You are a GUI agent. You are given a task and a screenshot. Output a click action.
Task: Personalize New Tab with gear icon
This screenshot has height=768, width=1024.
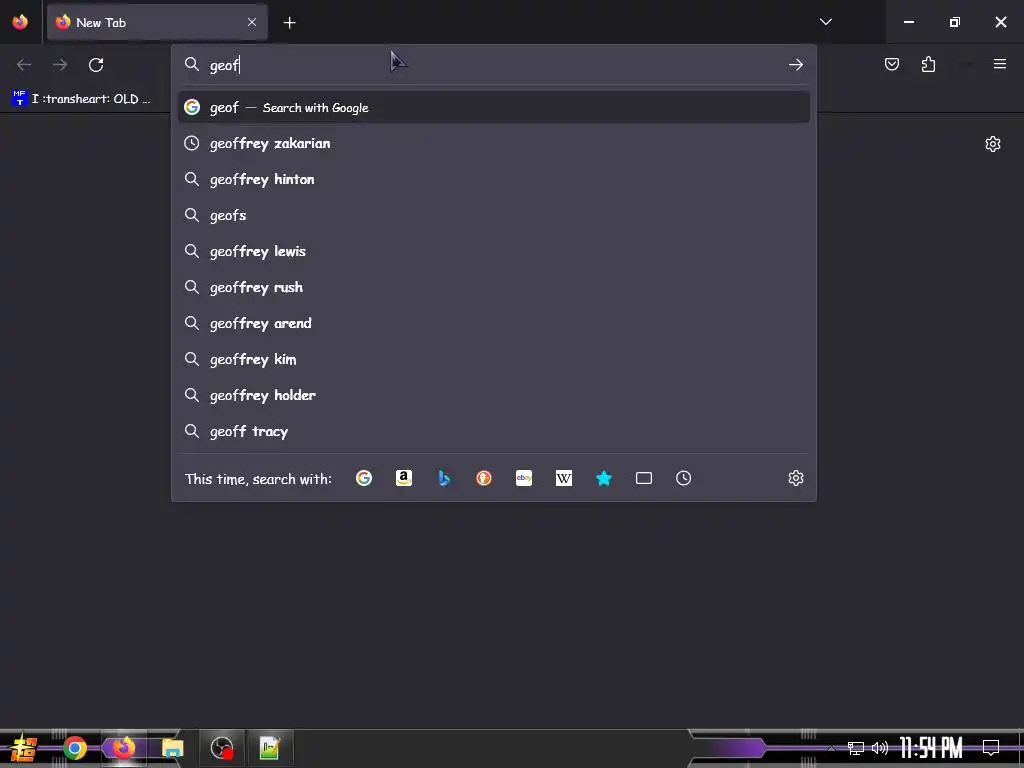tap(993, 144)
